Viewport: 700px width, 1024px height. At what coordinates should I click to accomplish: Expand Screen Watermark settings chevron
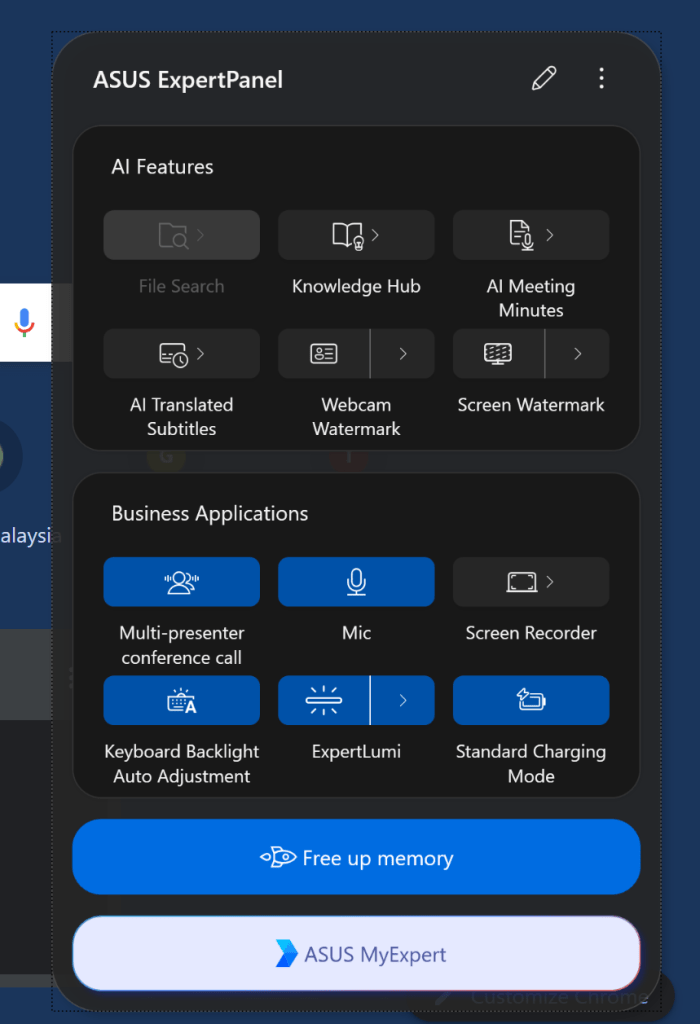(x=577, y=353)
